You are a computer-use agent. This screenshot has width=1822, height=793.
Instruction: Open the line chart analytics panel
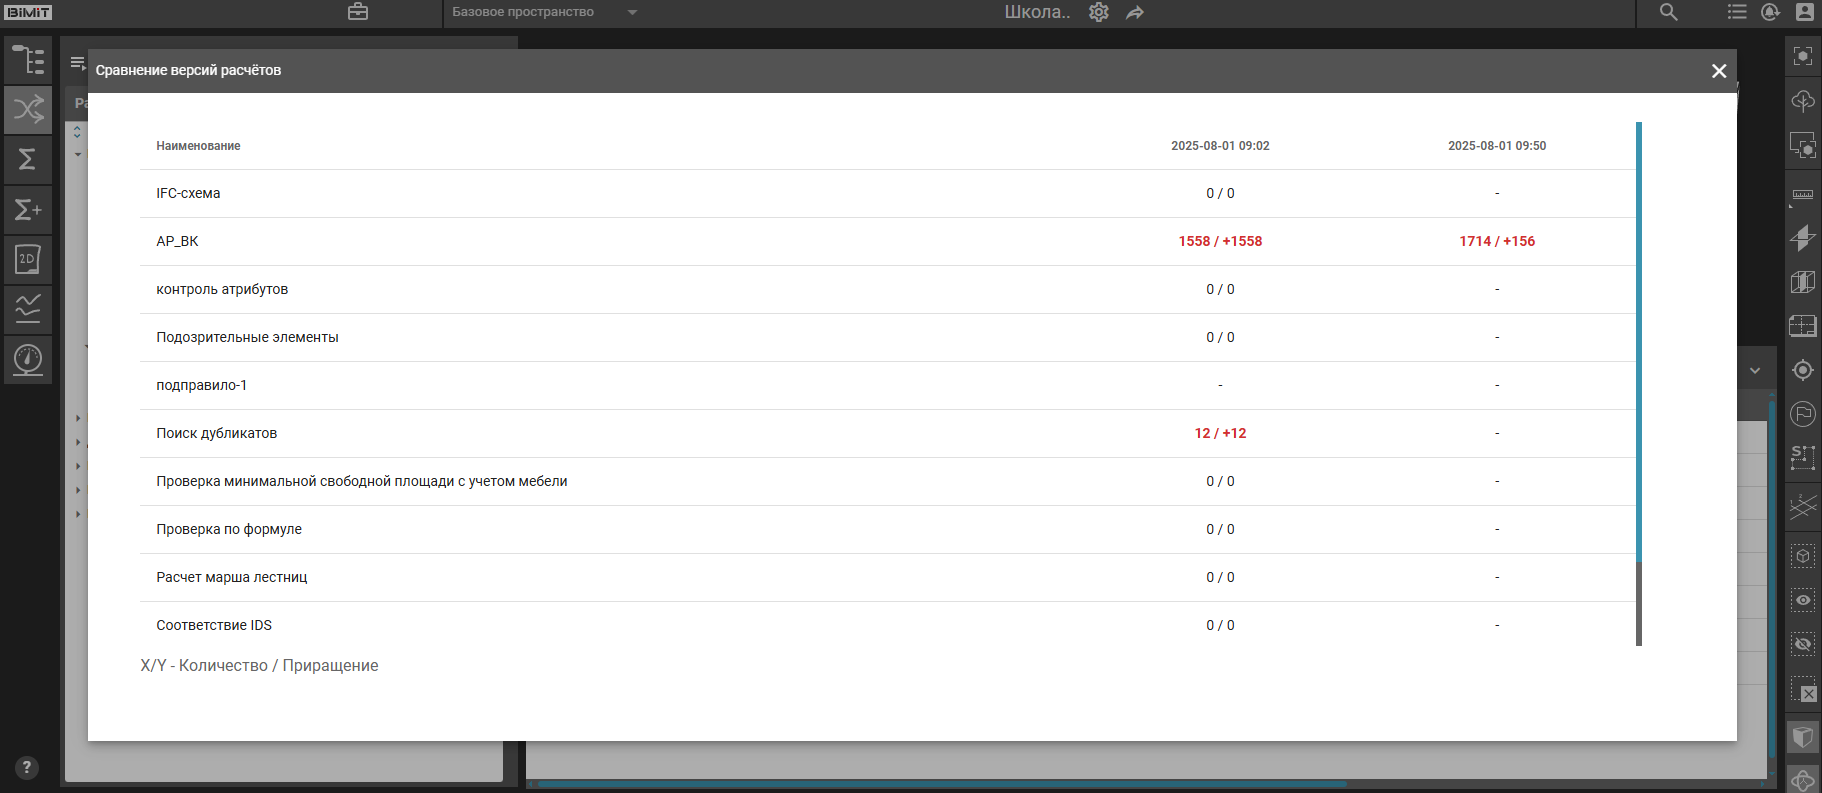pos(28,309)
